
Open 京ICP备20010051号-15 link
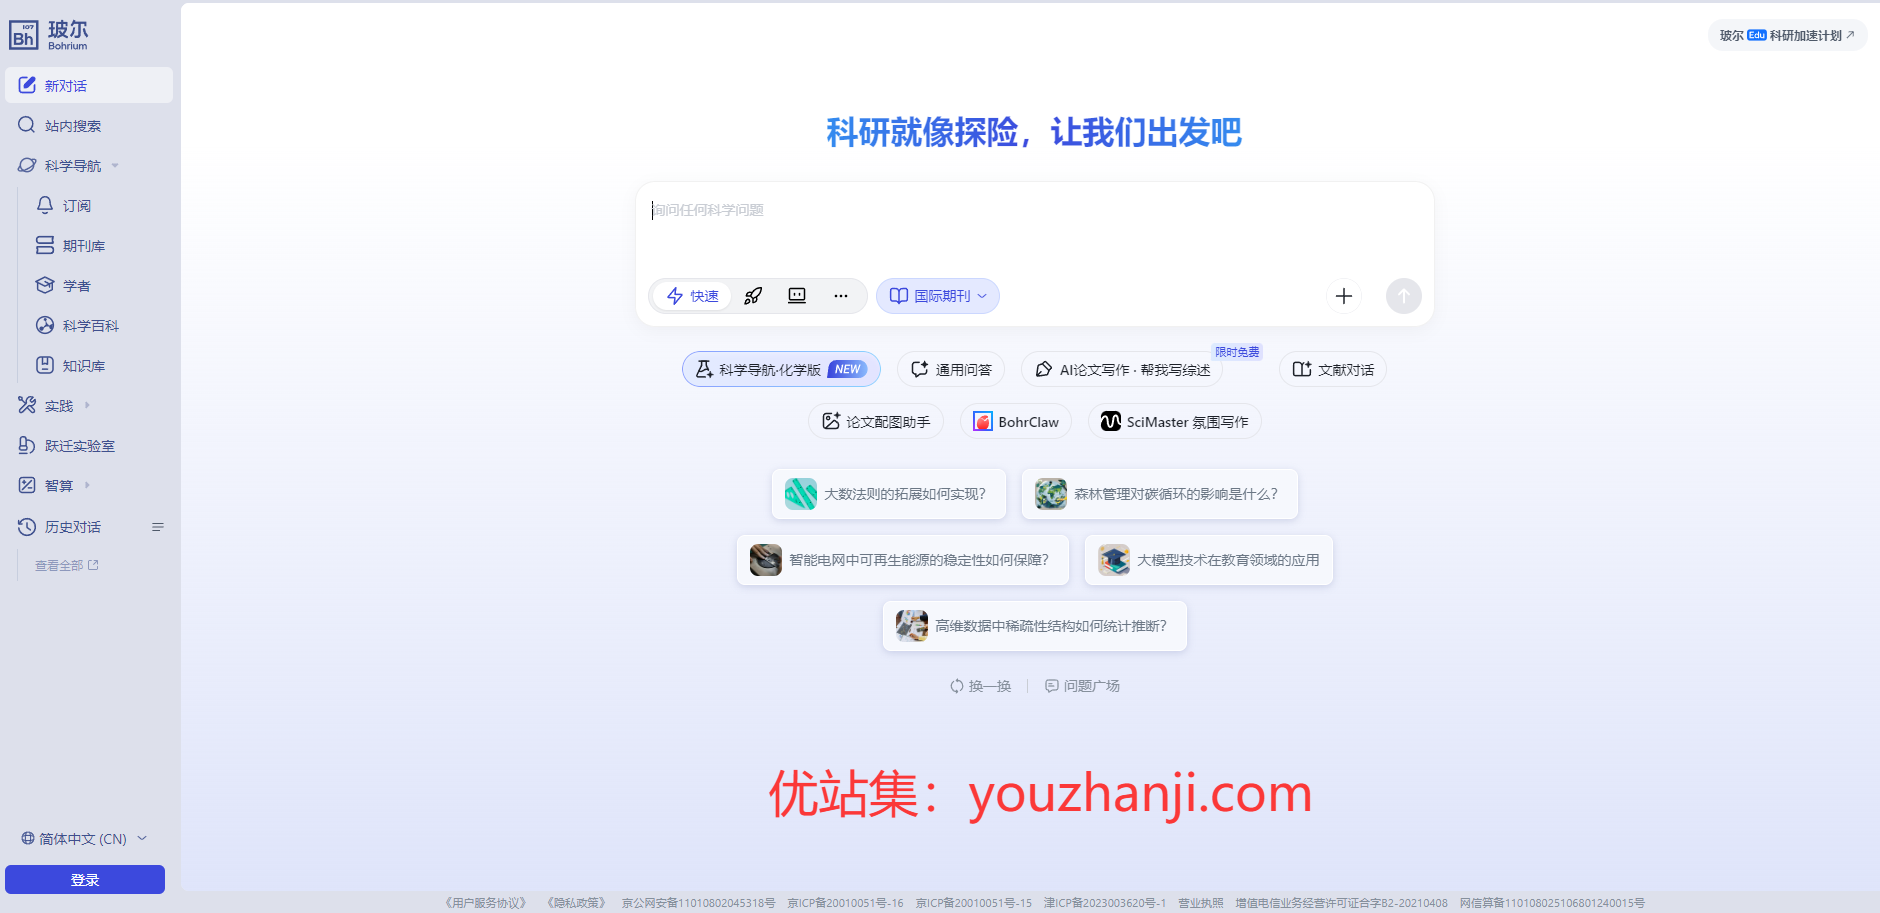[973, 903]
